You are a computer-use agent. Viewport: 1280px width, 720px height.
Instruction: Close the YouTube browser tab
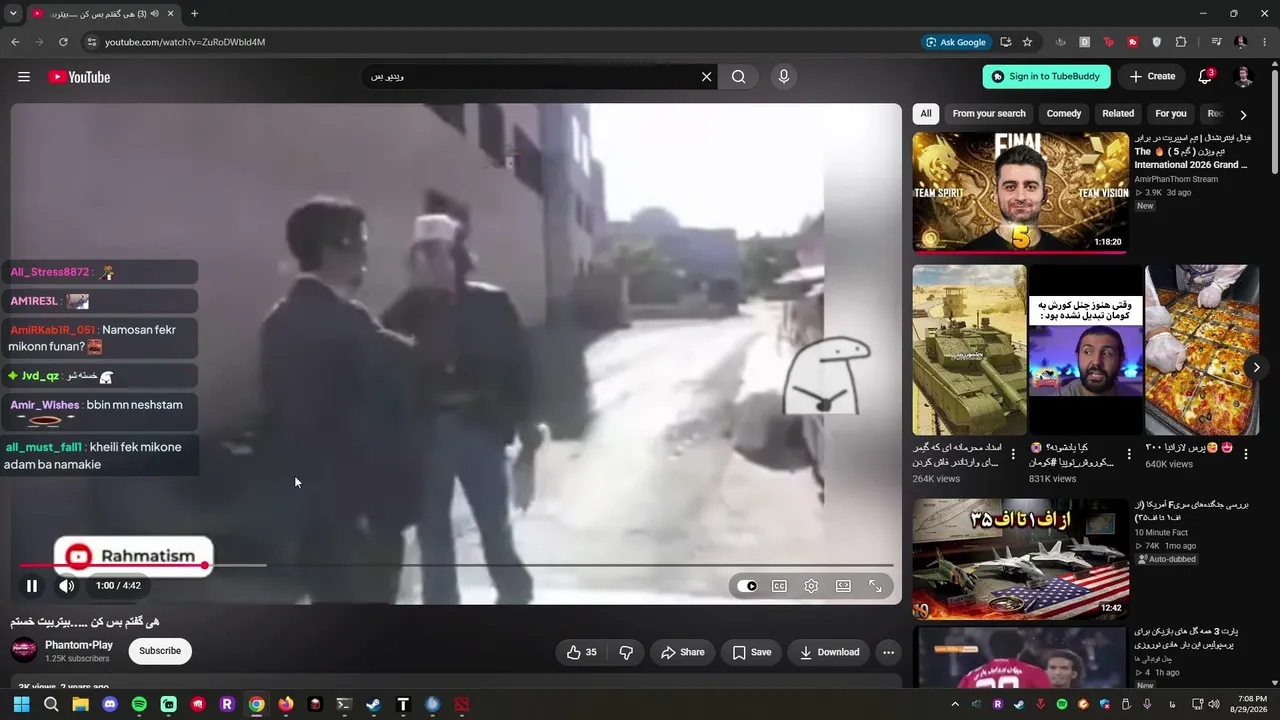(171, 14)
